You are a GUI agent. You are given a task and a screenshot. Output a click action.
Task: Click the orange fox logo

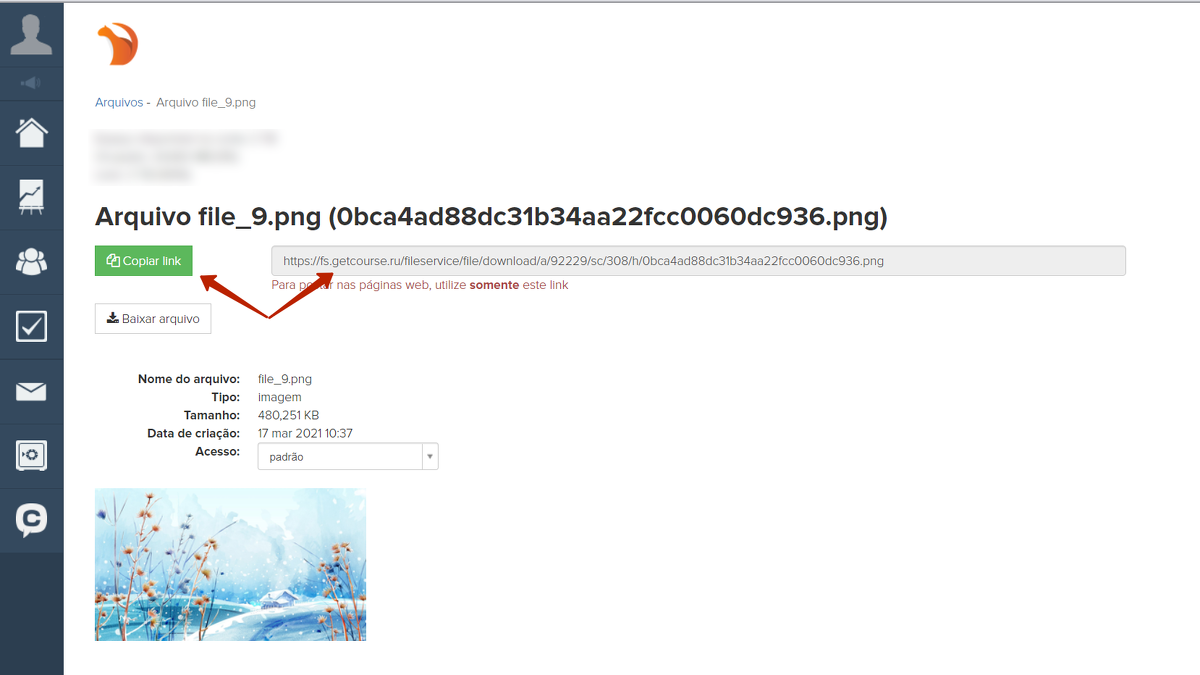click(117, 45)
